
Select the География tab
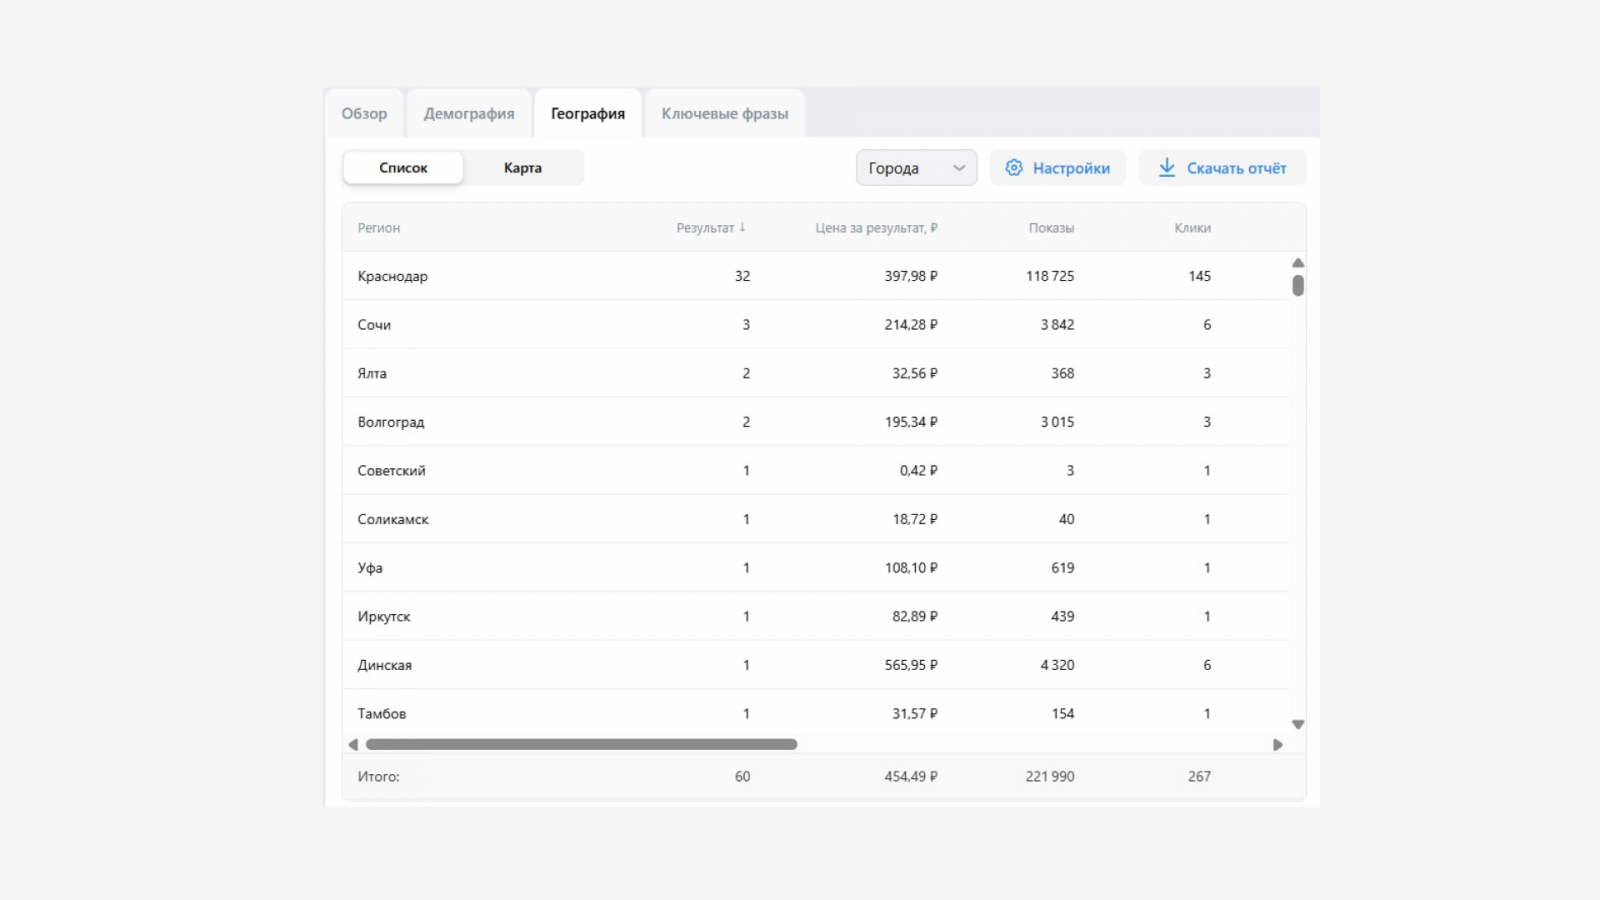[587, 114]
